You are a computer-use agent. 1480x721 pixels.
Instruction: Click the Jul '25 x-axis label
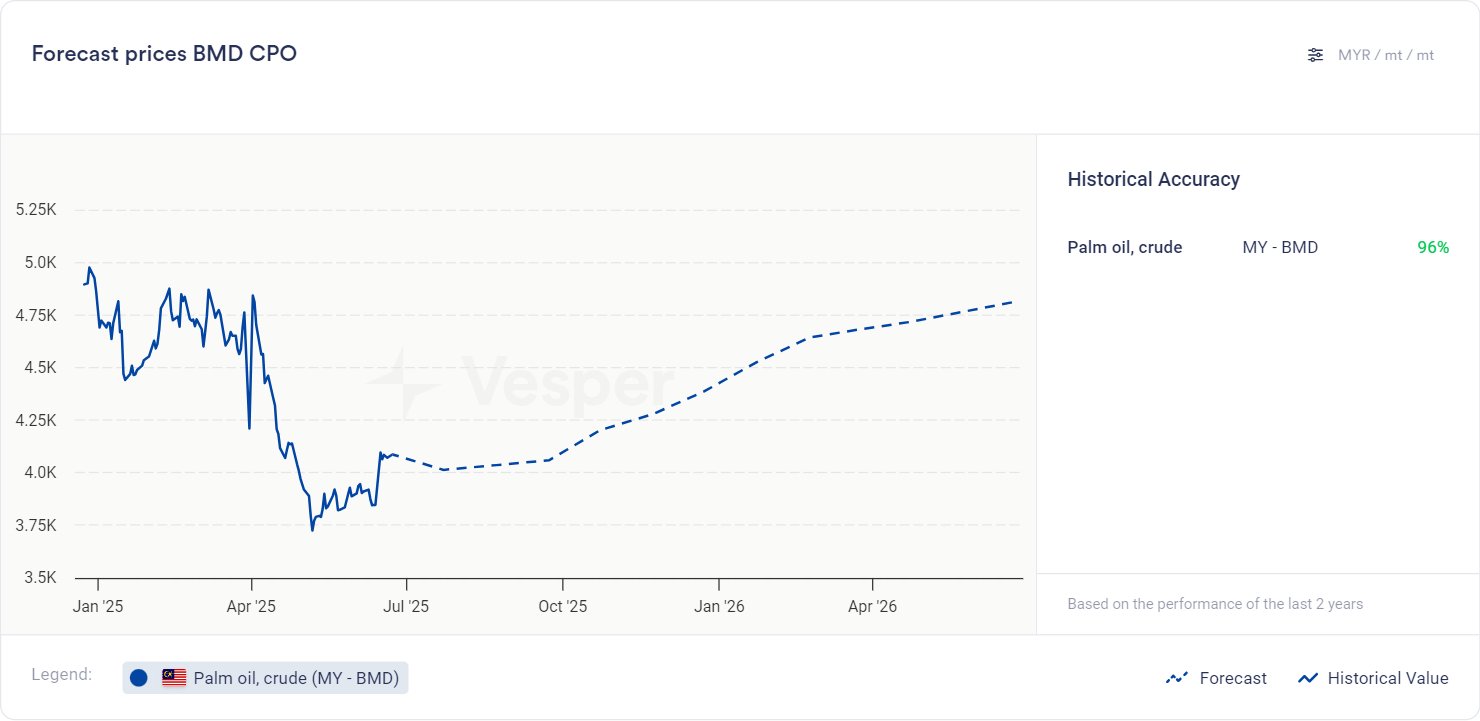pos(406,606)
